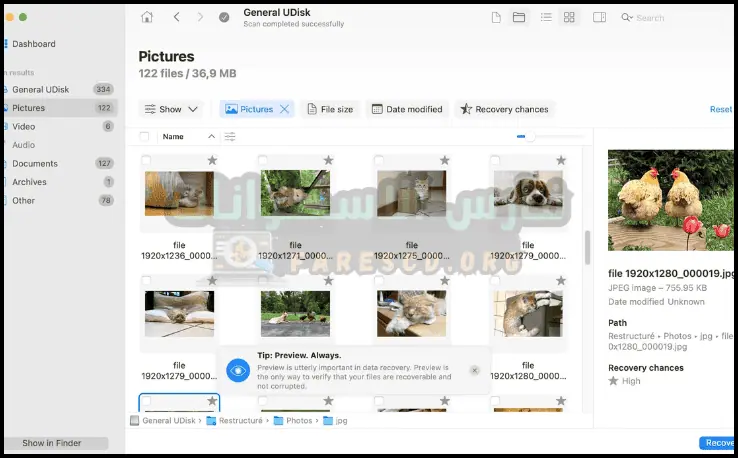The width and height of the screenshot is (738, 458).
Task: Open the Show filter dropdown
Action: pos(171,109)
